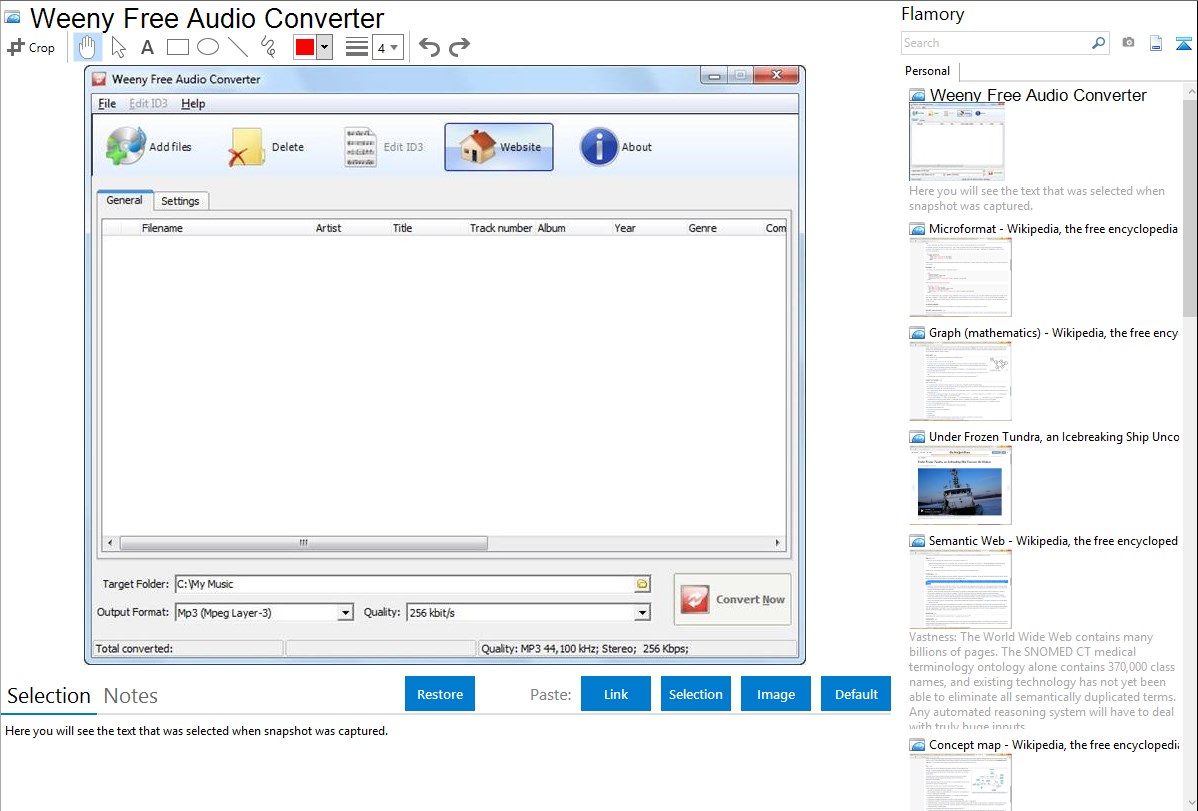Click the Convert Now button
Viewport: 1198px width, 811px height.
(732, 599)
